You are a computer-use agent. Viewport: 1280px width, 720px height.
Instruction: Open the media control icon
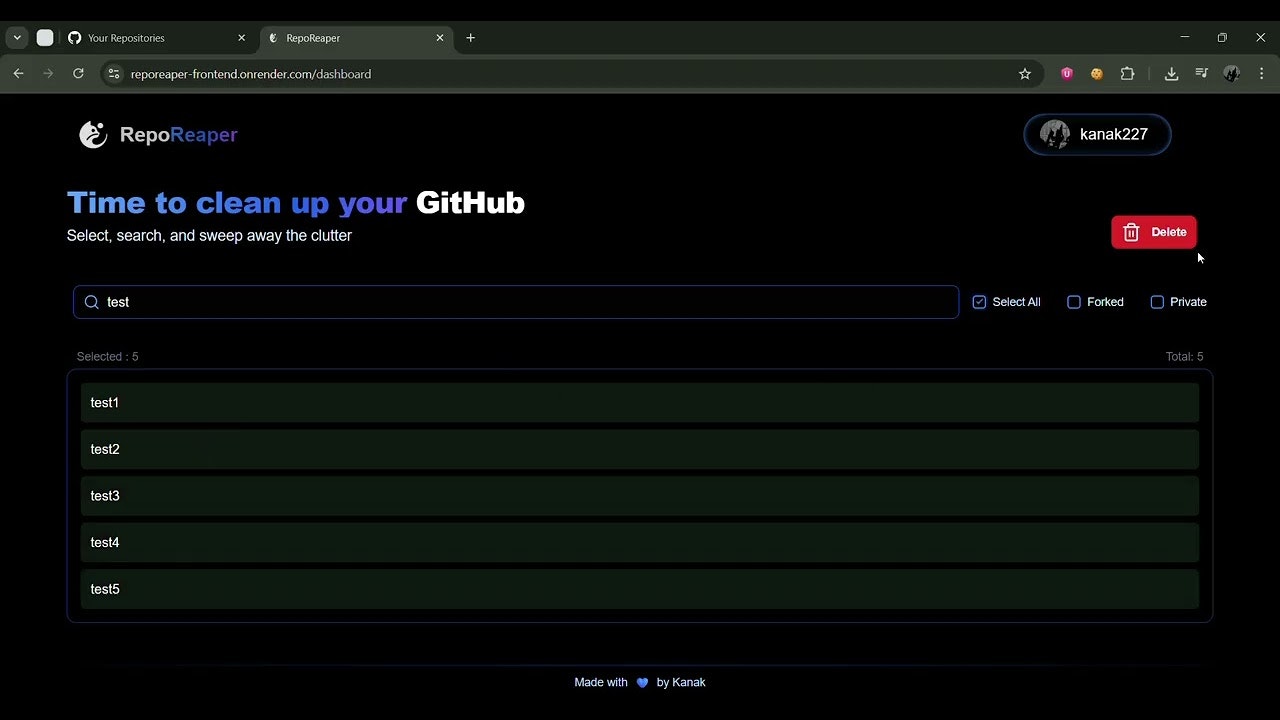tap(1202, 74)
